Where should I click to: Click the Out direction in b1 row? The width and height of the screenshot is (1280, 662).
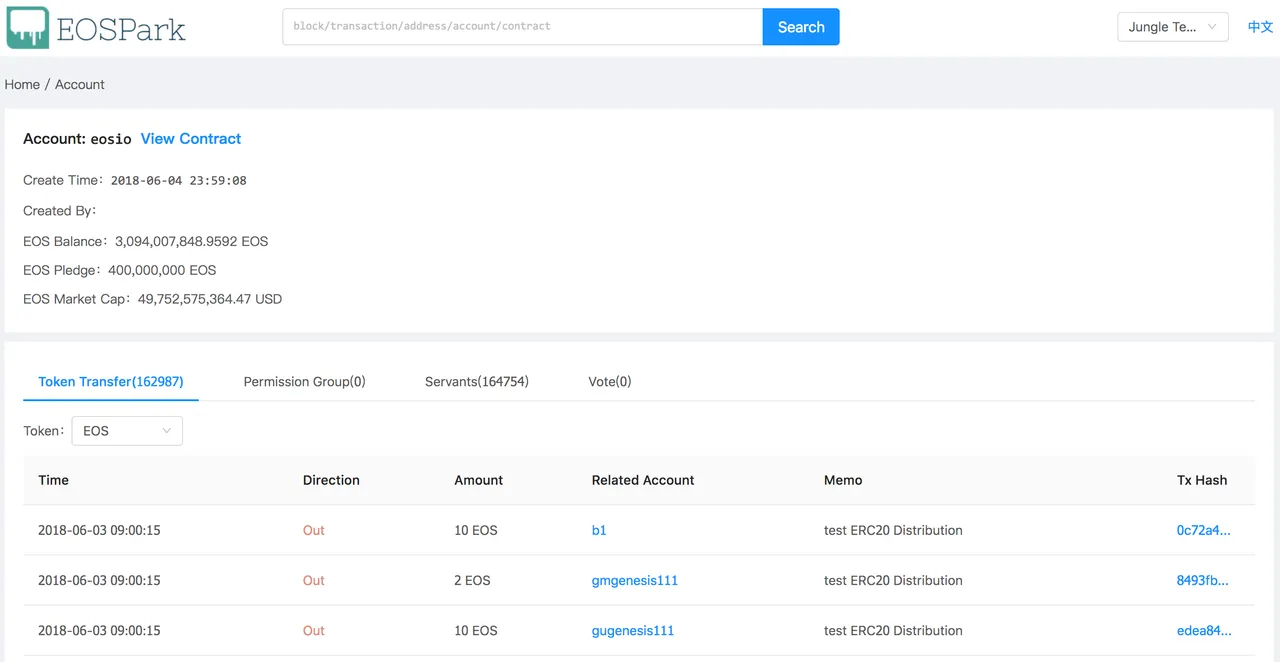point(314,531)
